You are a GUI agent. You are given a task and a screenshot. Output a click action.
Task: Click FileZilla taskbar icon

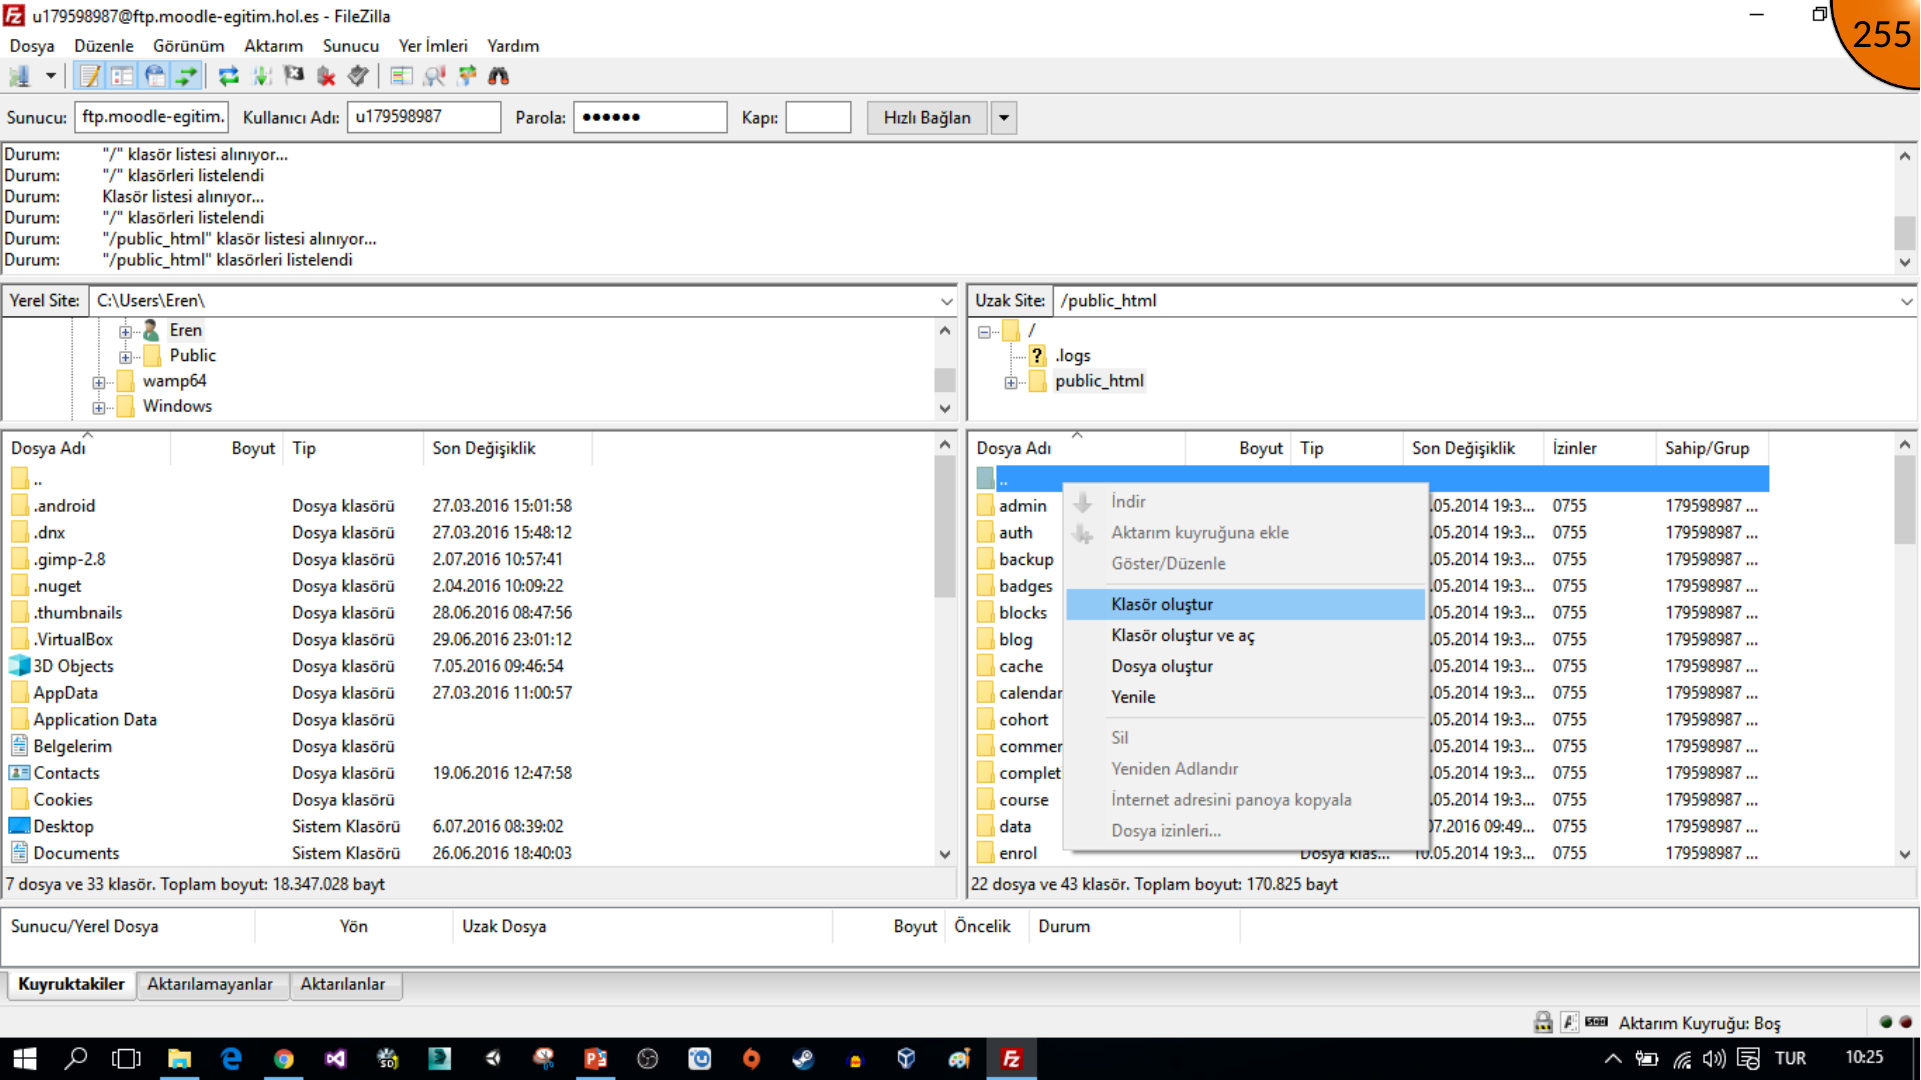[x=1011, y=1058]
